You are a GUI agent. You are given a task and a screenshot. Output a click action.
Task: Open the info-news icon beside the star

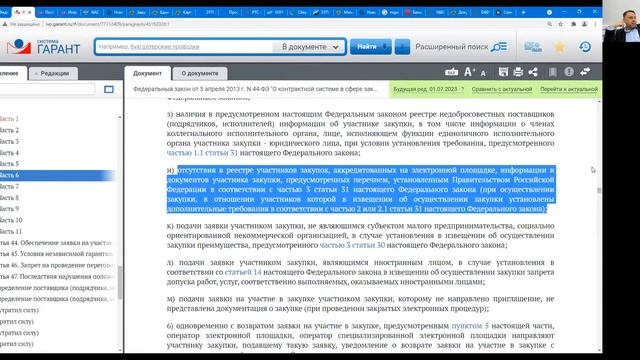tap(533, 47)
